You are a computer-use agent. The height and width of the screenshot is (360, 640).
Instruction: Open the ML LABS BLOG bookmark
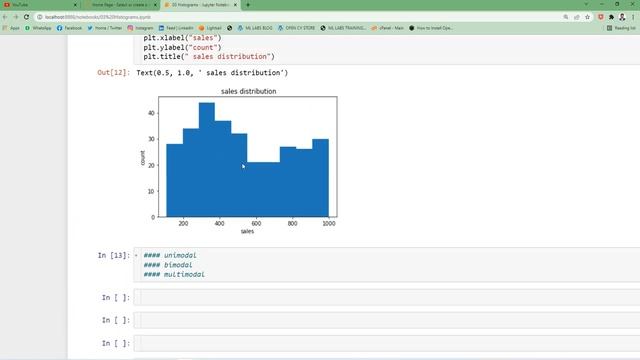tap(255, 28)
